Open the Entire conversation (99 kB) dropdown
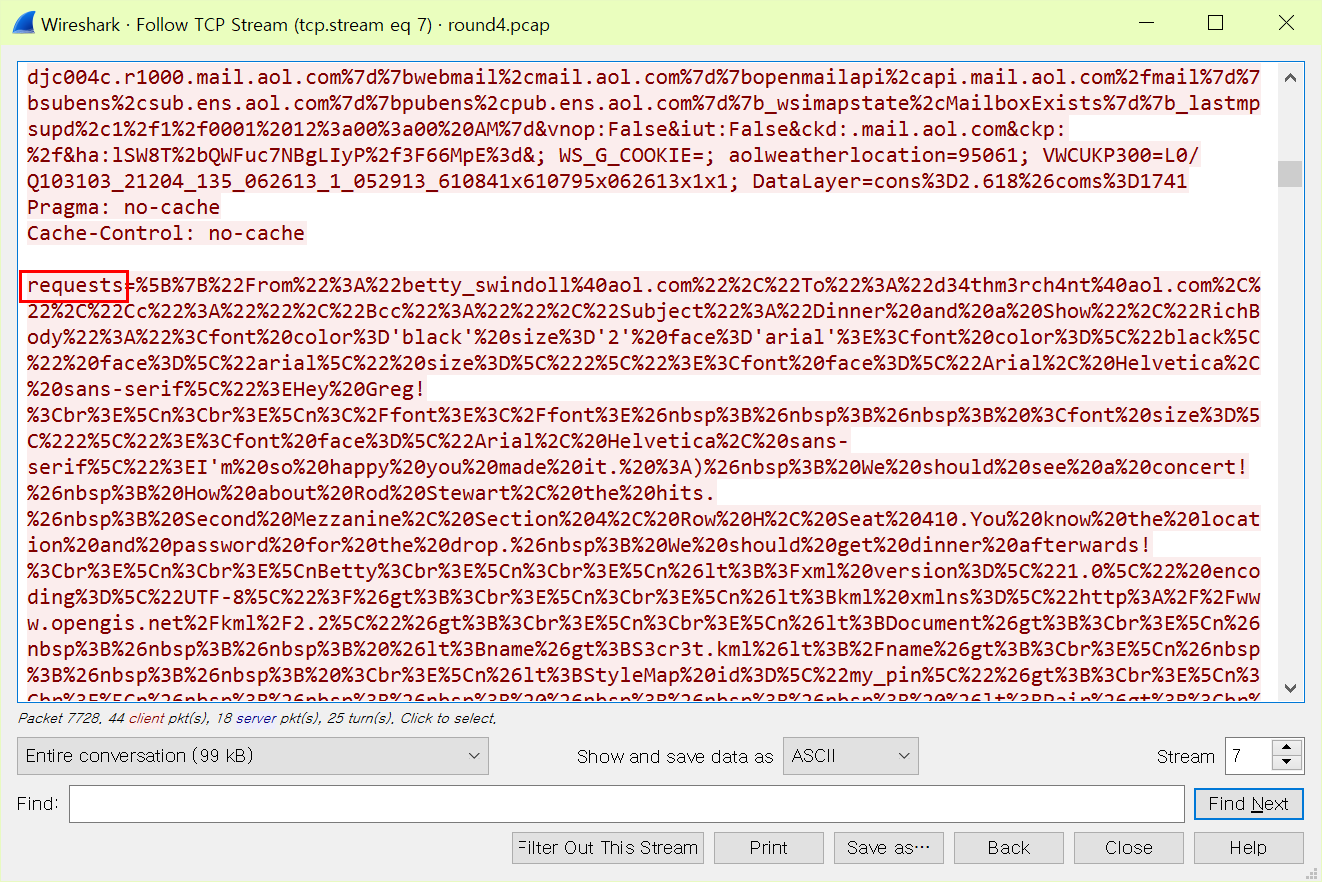1322x882 pixels. coord(253,756)
